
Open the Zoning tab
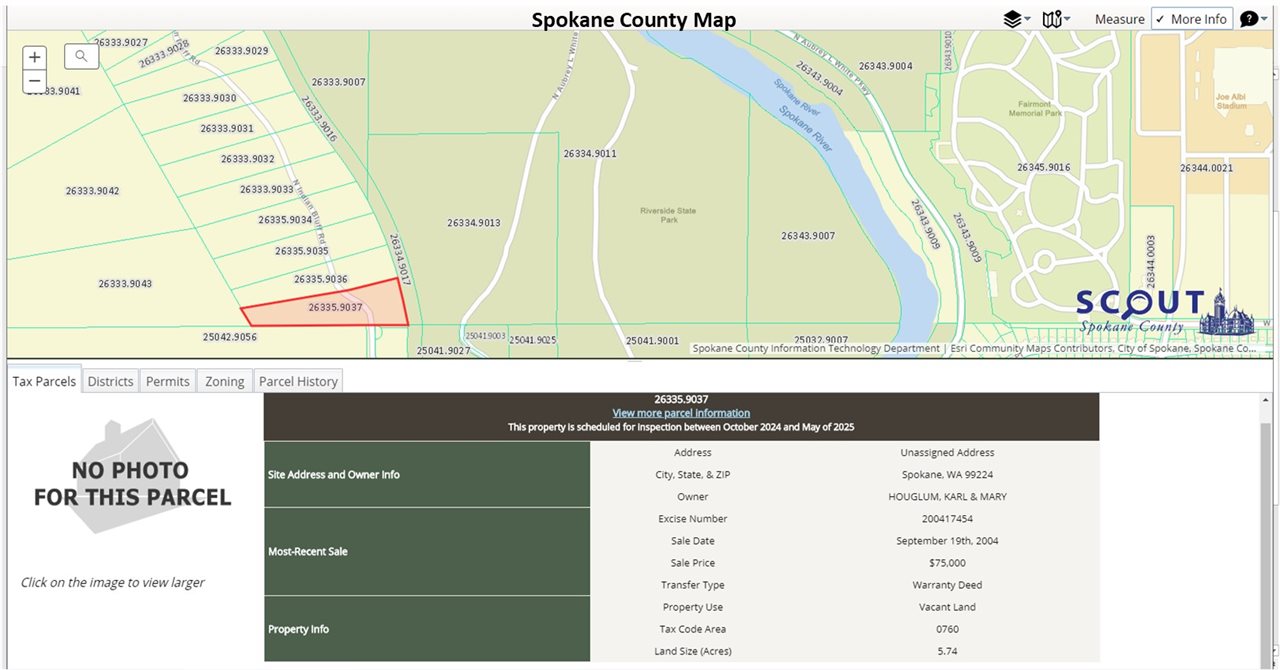[x=225, y=381]
